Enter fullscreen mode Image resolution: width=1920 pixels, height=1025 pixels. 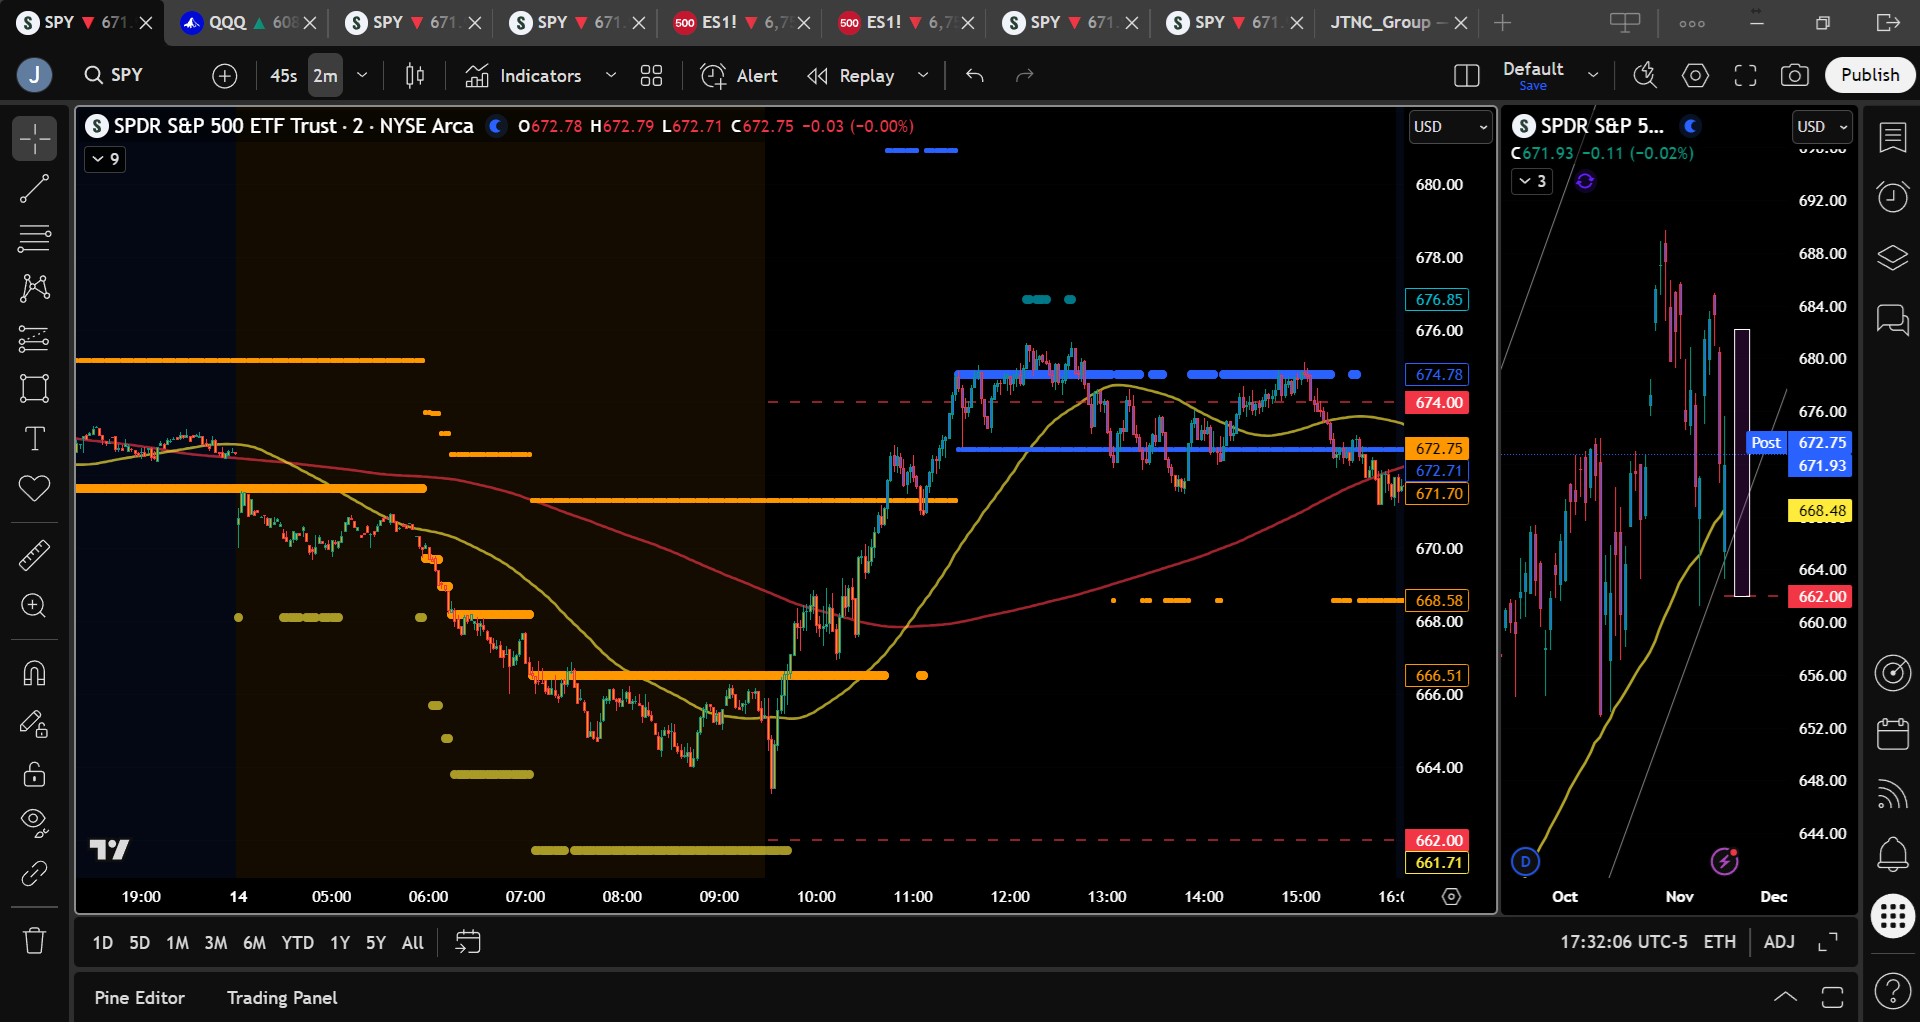[1745, 76]
